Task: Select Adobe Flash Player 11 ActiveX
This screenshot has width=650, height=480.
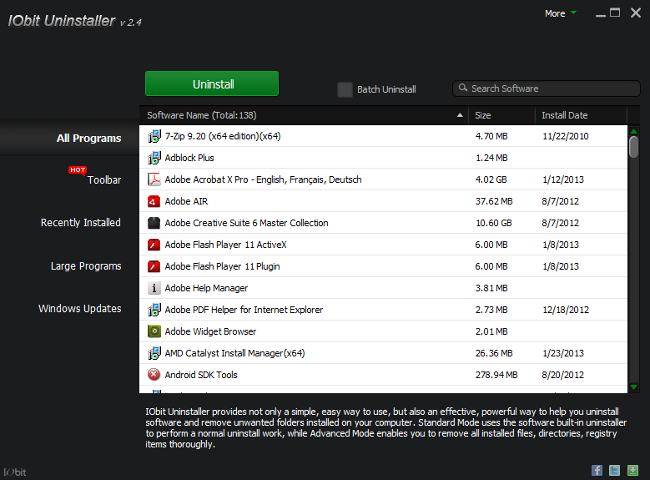Action: pos(383,245)
